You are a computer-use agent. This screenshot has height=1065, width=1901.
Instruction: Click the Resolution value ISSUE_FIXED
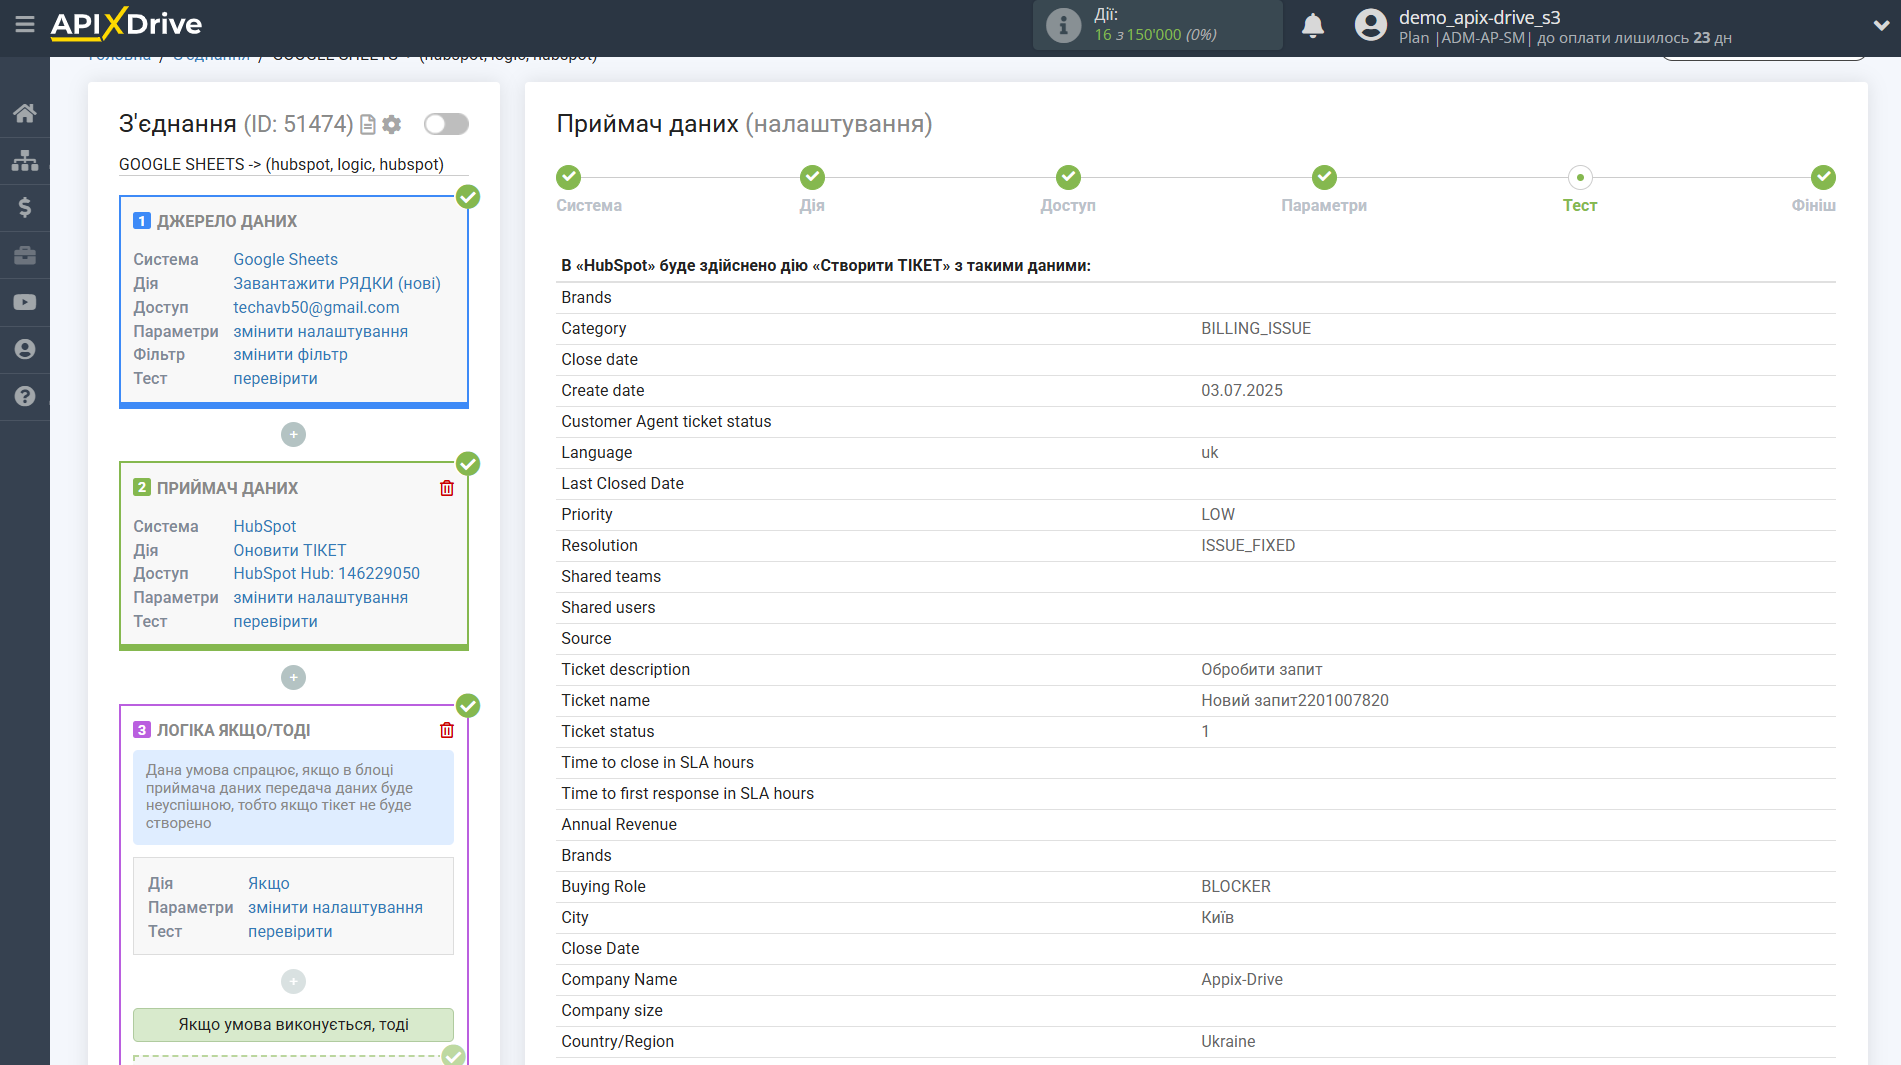pos(1248,545)
